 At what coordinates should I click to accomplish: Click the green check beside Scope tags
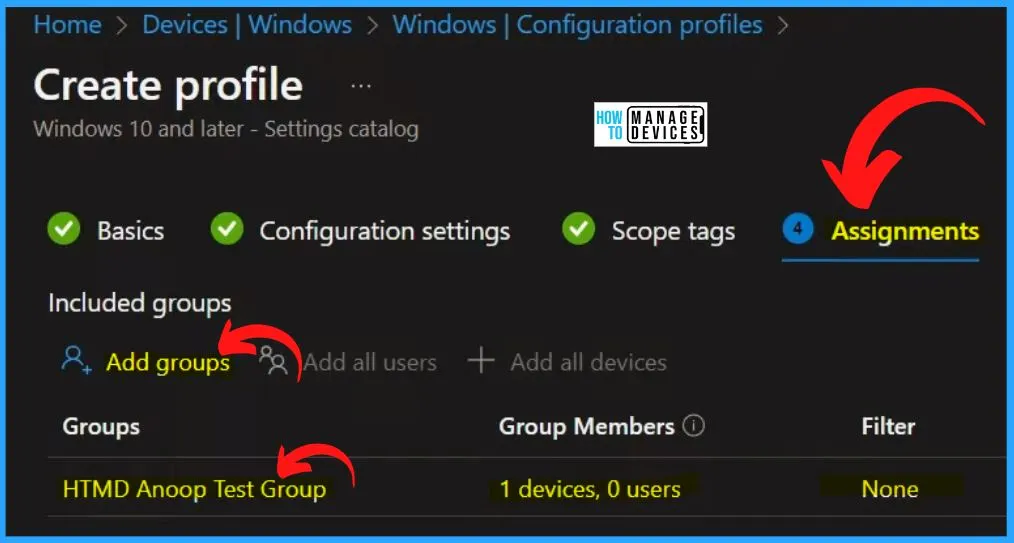[579, 229]
